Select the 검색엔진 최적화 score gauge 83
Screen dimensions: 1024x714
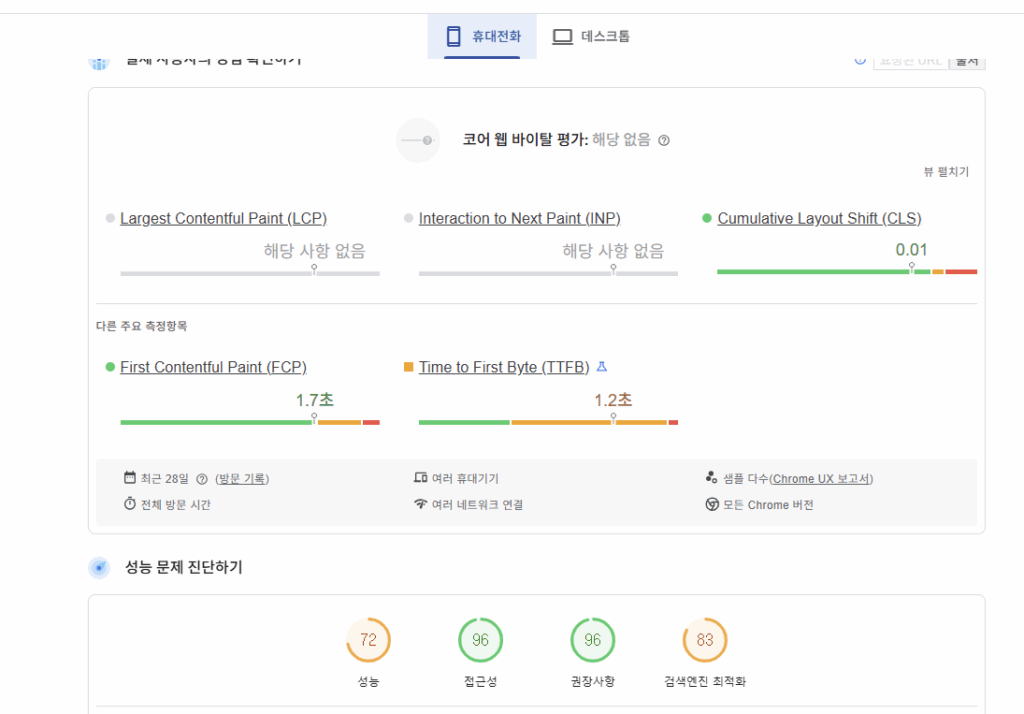point(705,640)
